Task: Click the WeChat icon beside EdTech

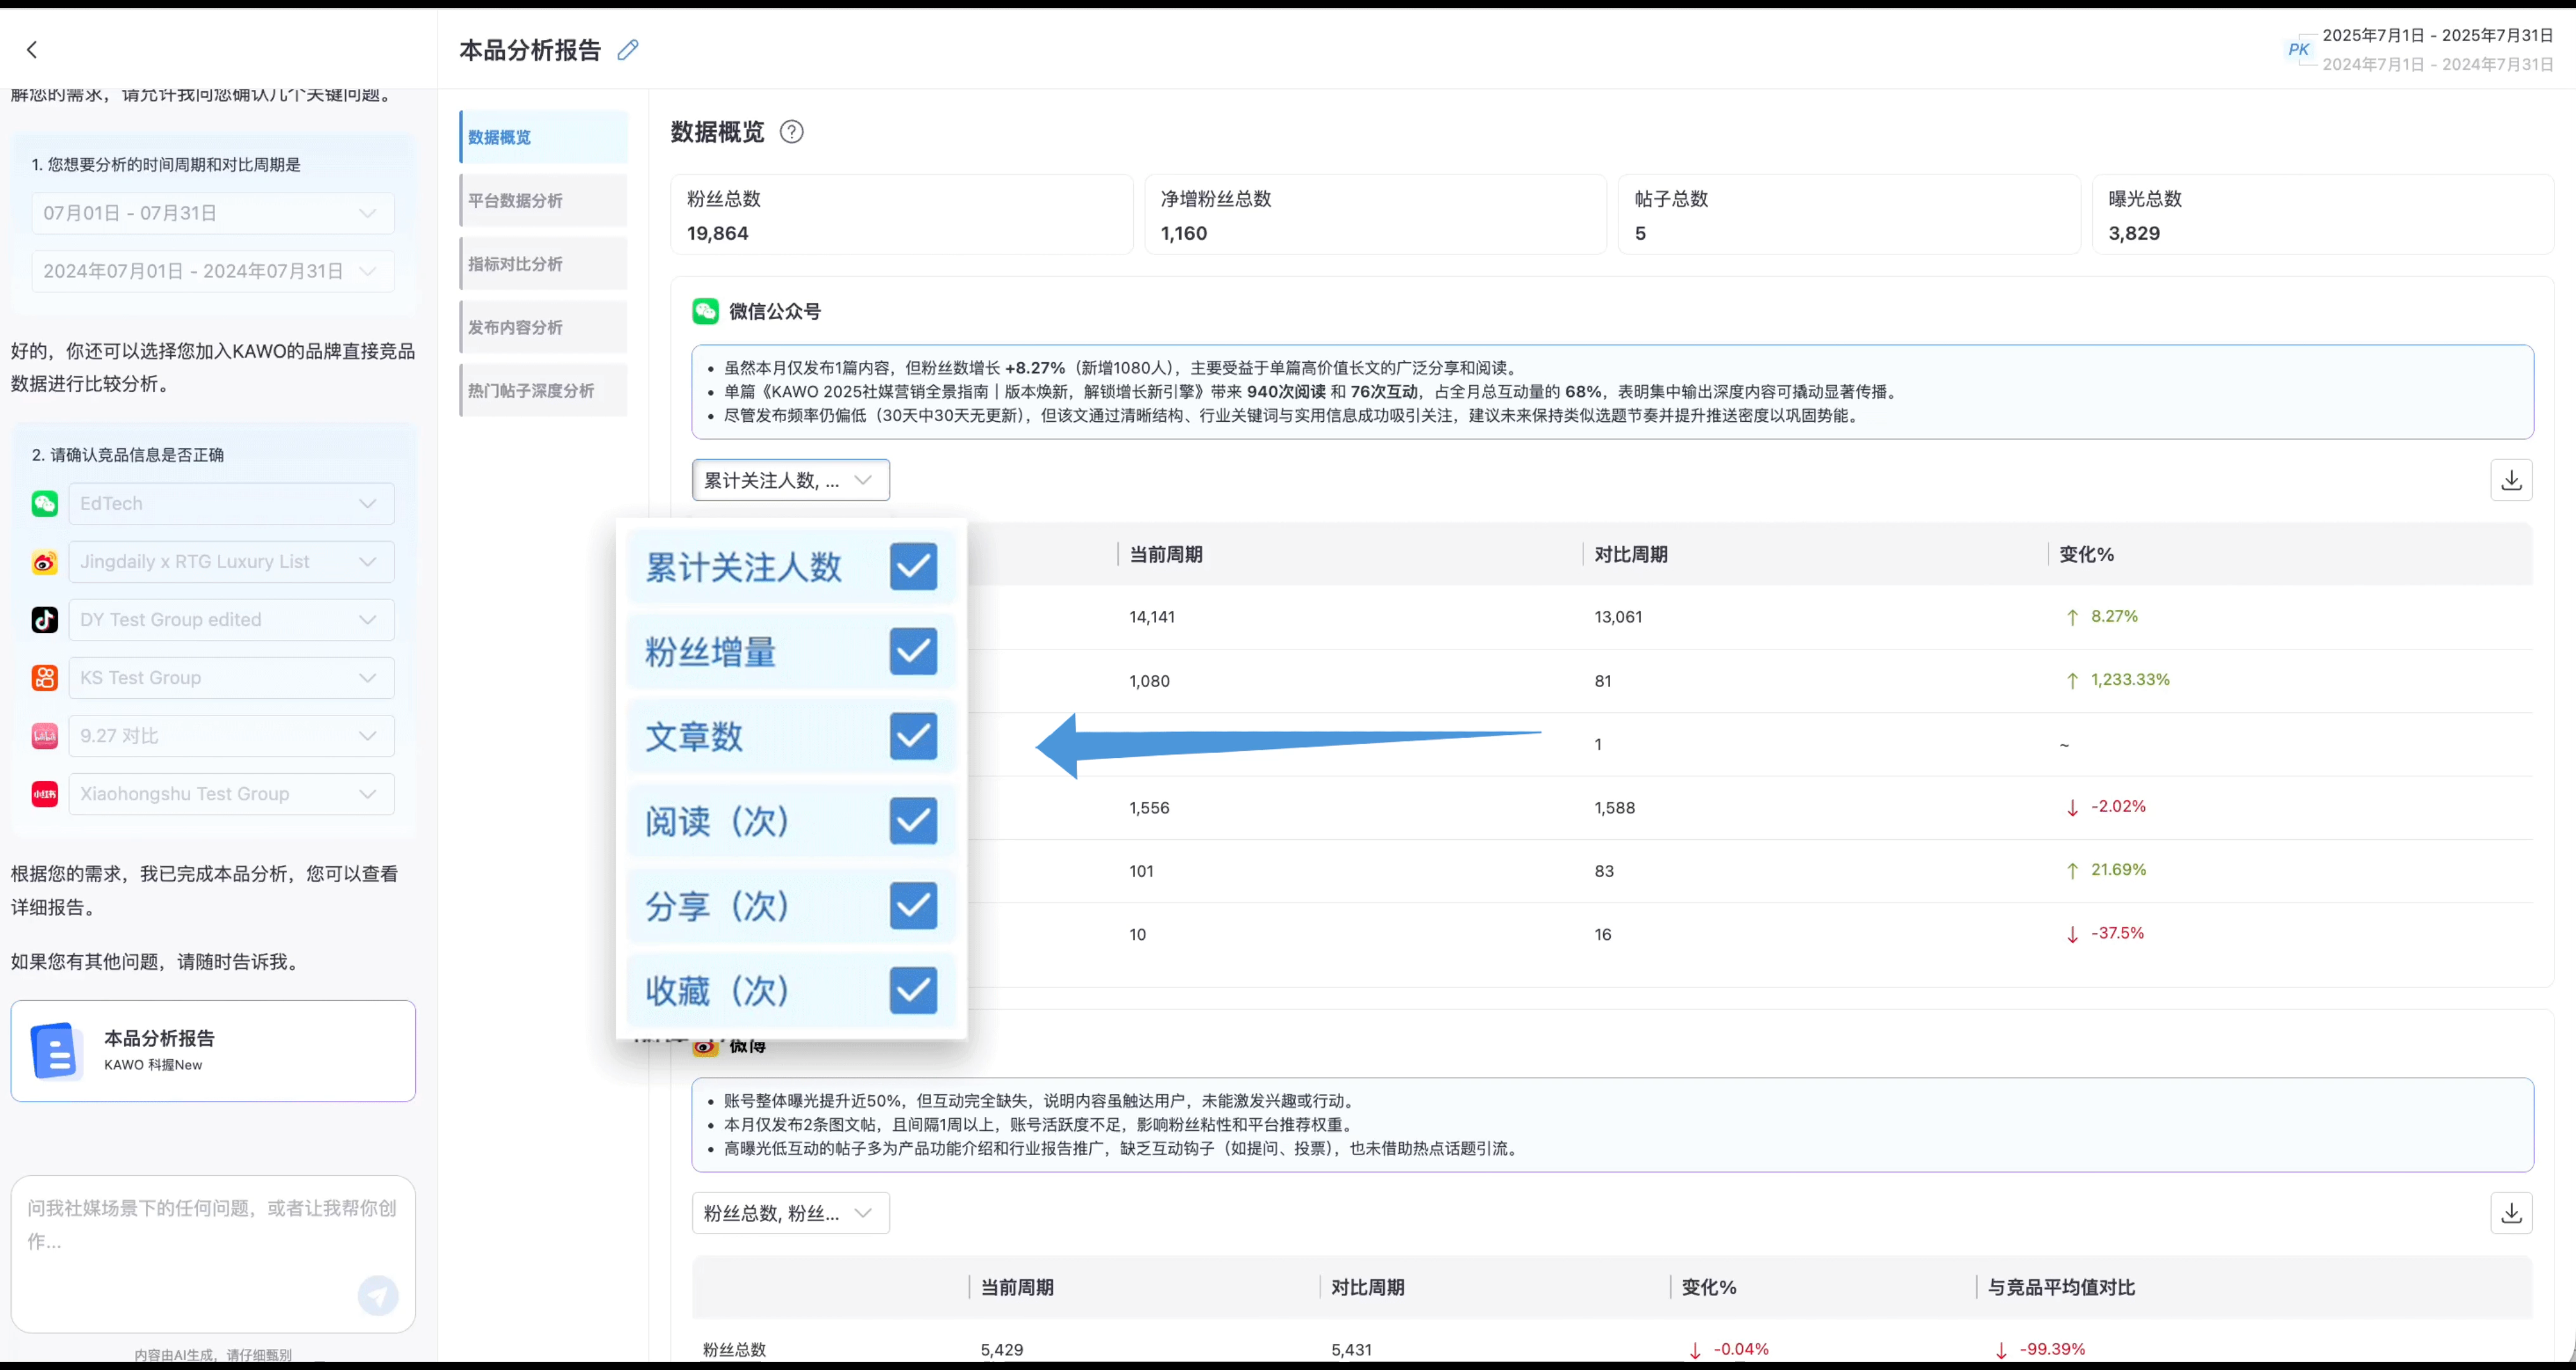Action: [x=45, y=503]
